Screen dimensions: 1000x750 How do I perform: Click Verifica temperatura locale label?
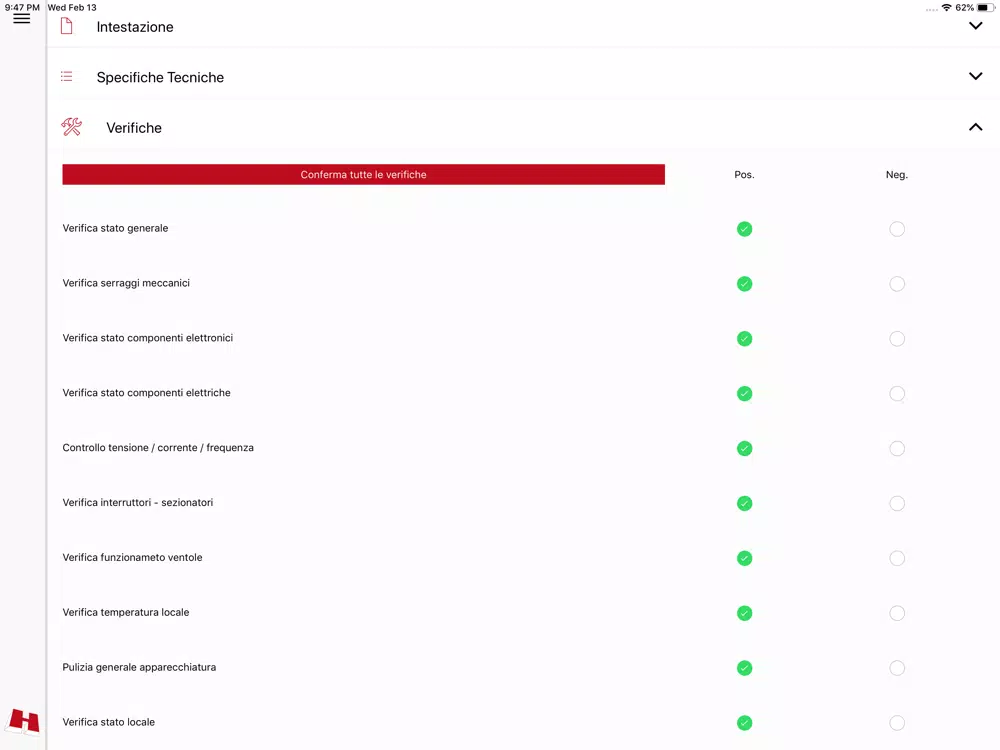tap(126, 612)
